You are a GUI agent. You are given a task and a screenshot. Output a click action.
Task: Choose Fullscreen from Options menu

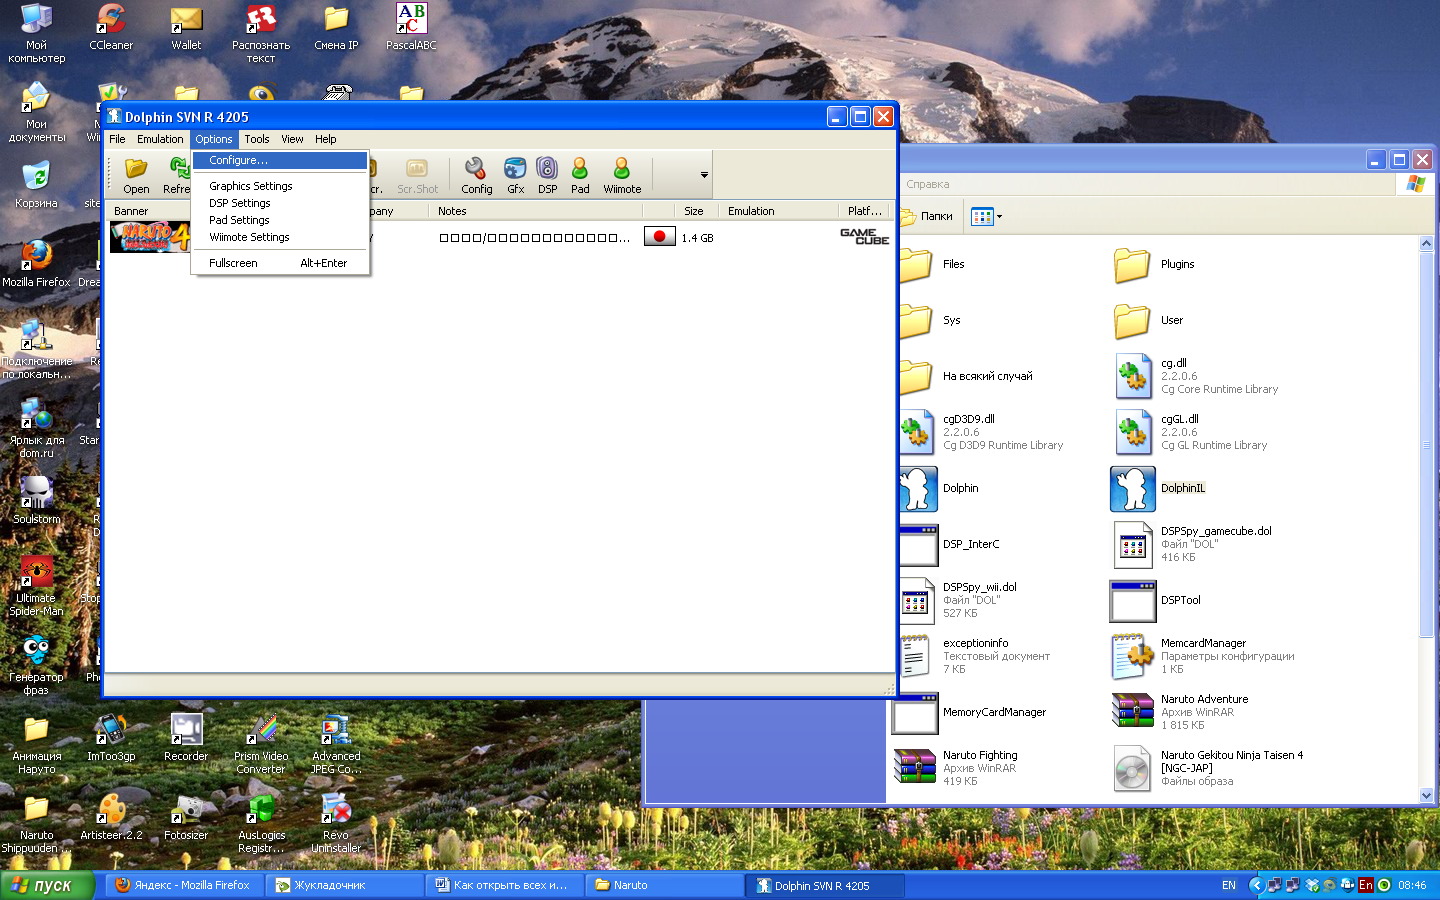coord(280,263)
